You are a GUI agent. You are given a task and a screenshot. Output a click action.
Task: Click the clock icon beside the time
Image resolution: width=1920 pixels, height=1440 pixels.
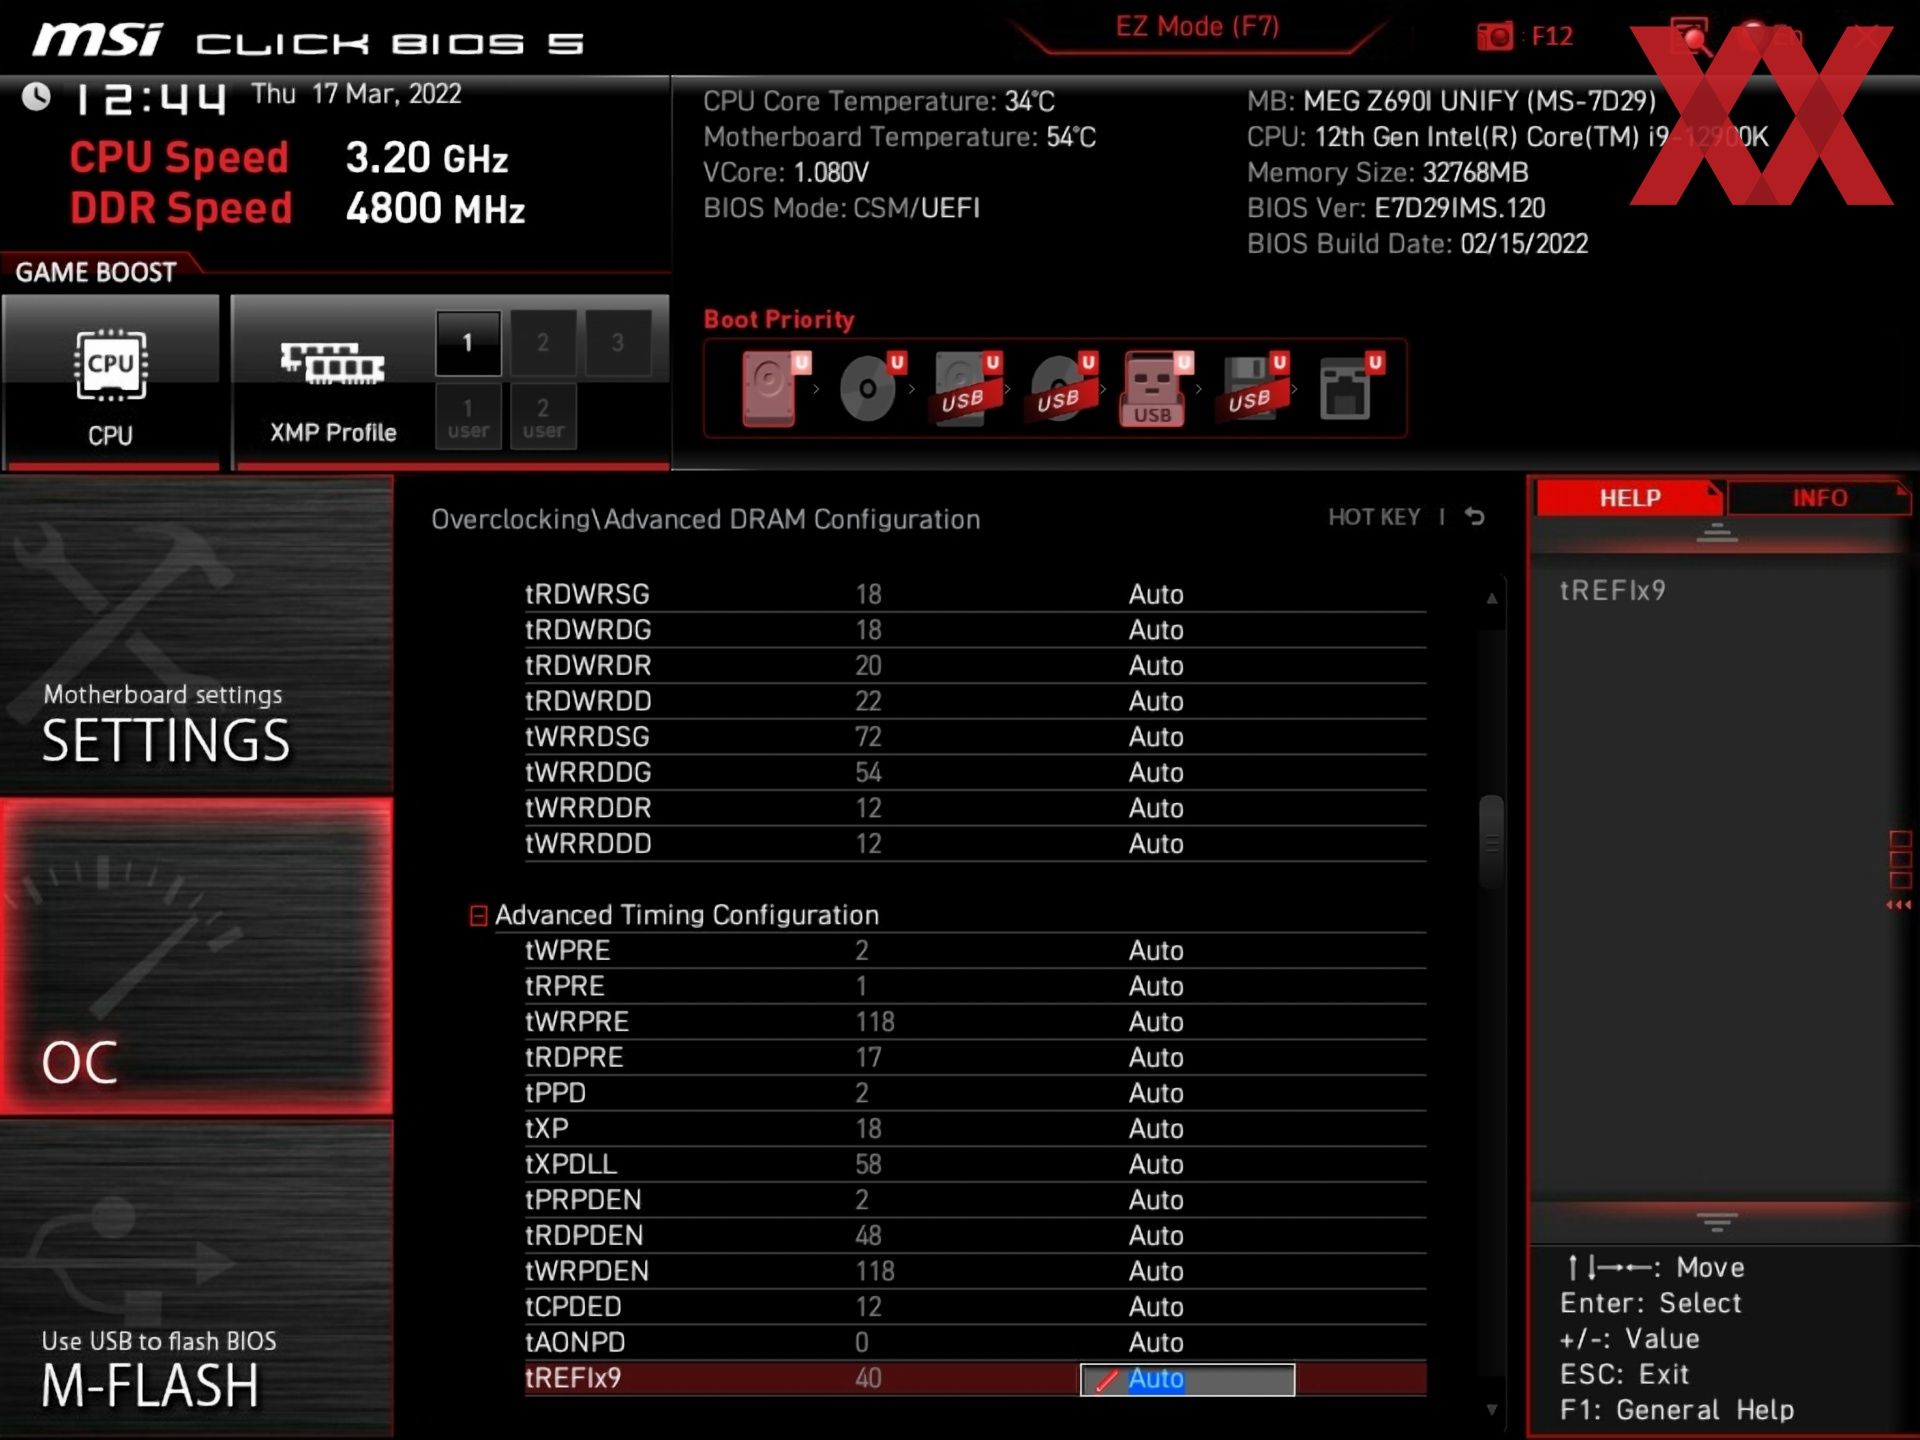tap(37, 96)
